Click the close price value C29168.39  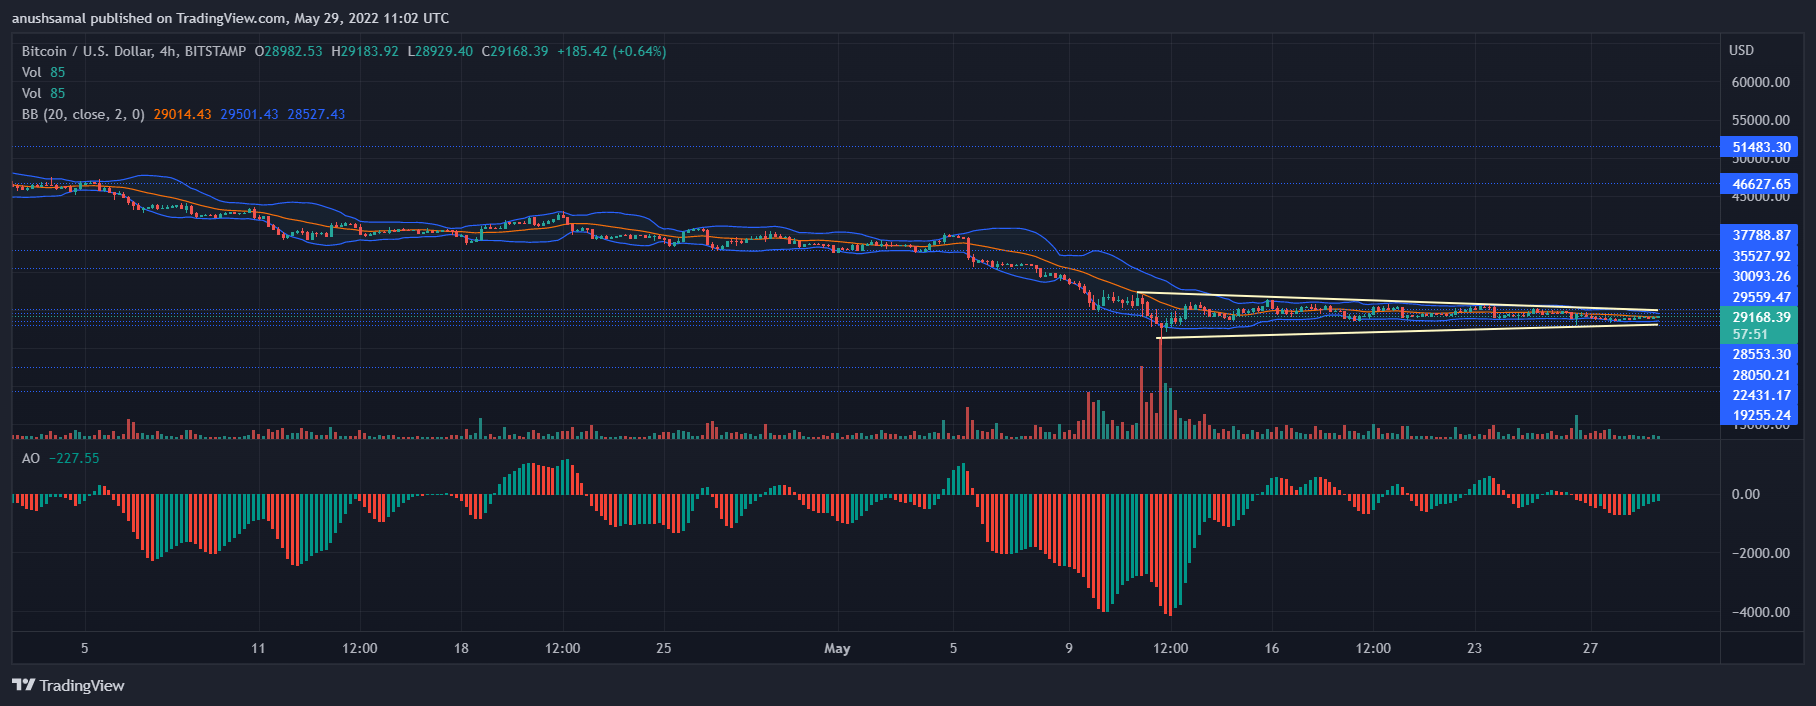coord(515,51)
